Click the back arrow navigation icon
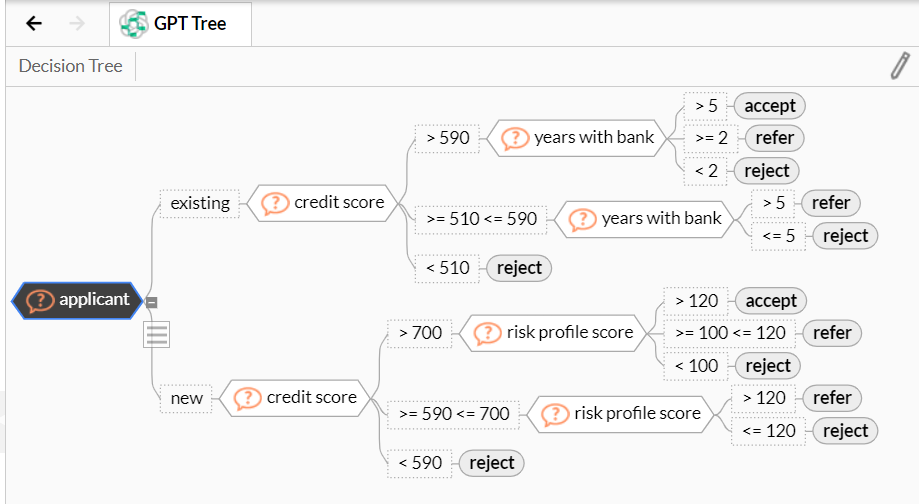This screenshot has width=919, height=504. point(34,23)
